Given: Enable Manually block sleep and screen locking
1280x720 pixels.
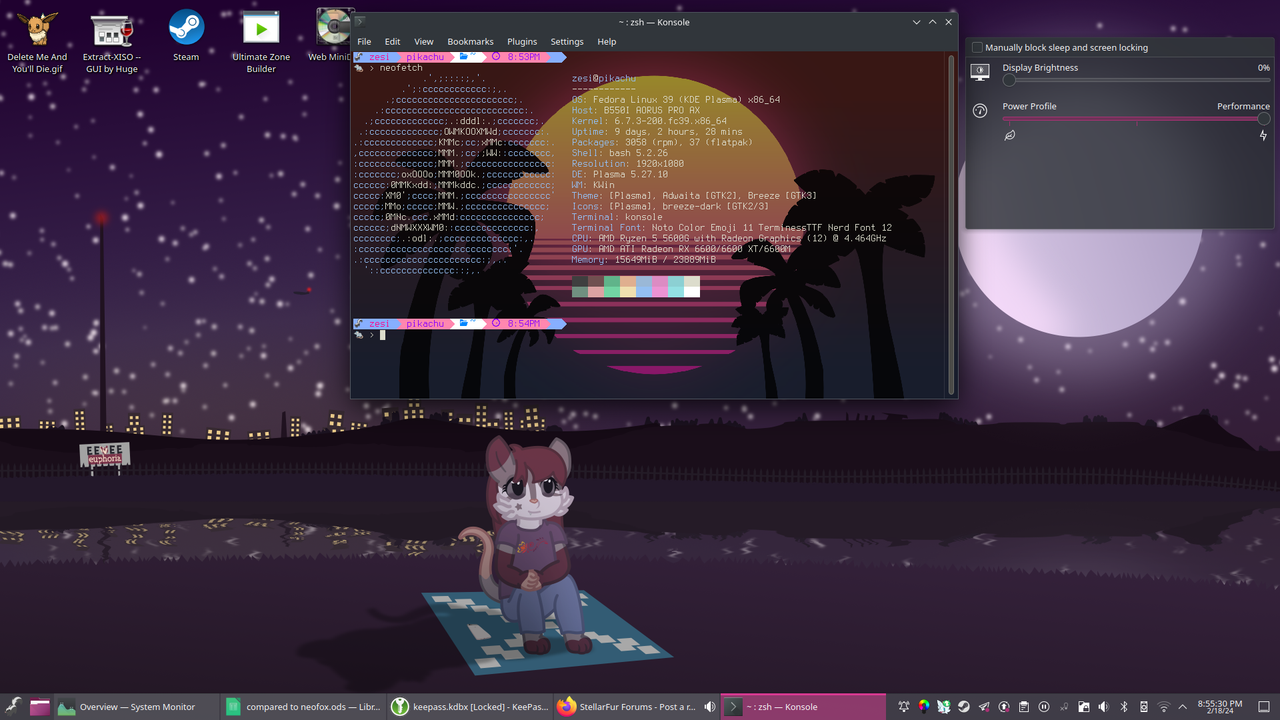Looking at the screenshot, I should pyautogui.click(x=978, y=47).
